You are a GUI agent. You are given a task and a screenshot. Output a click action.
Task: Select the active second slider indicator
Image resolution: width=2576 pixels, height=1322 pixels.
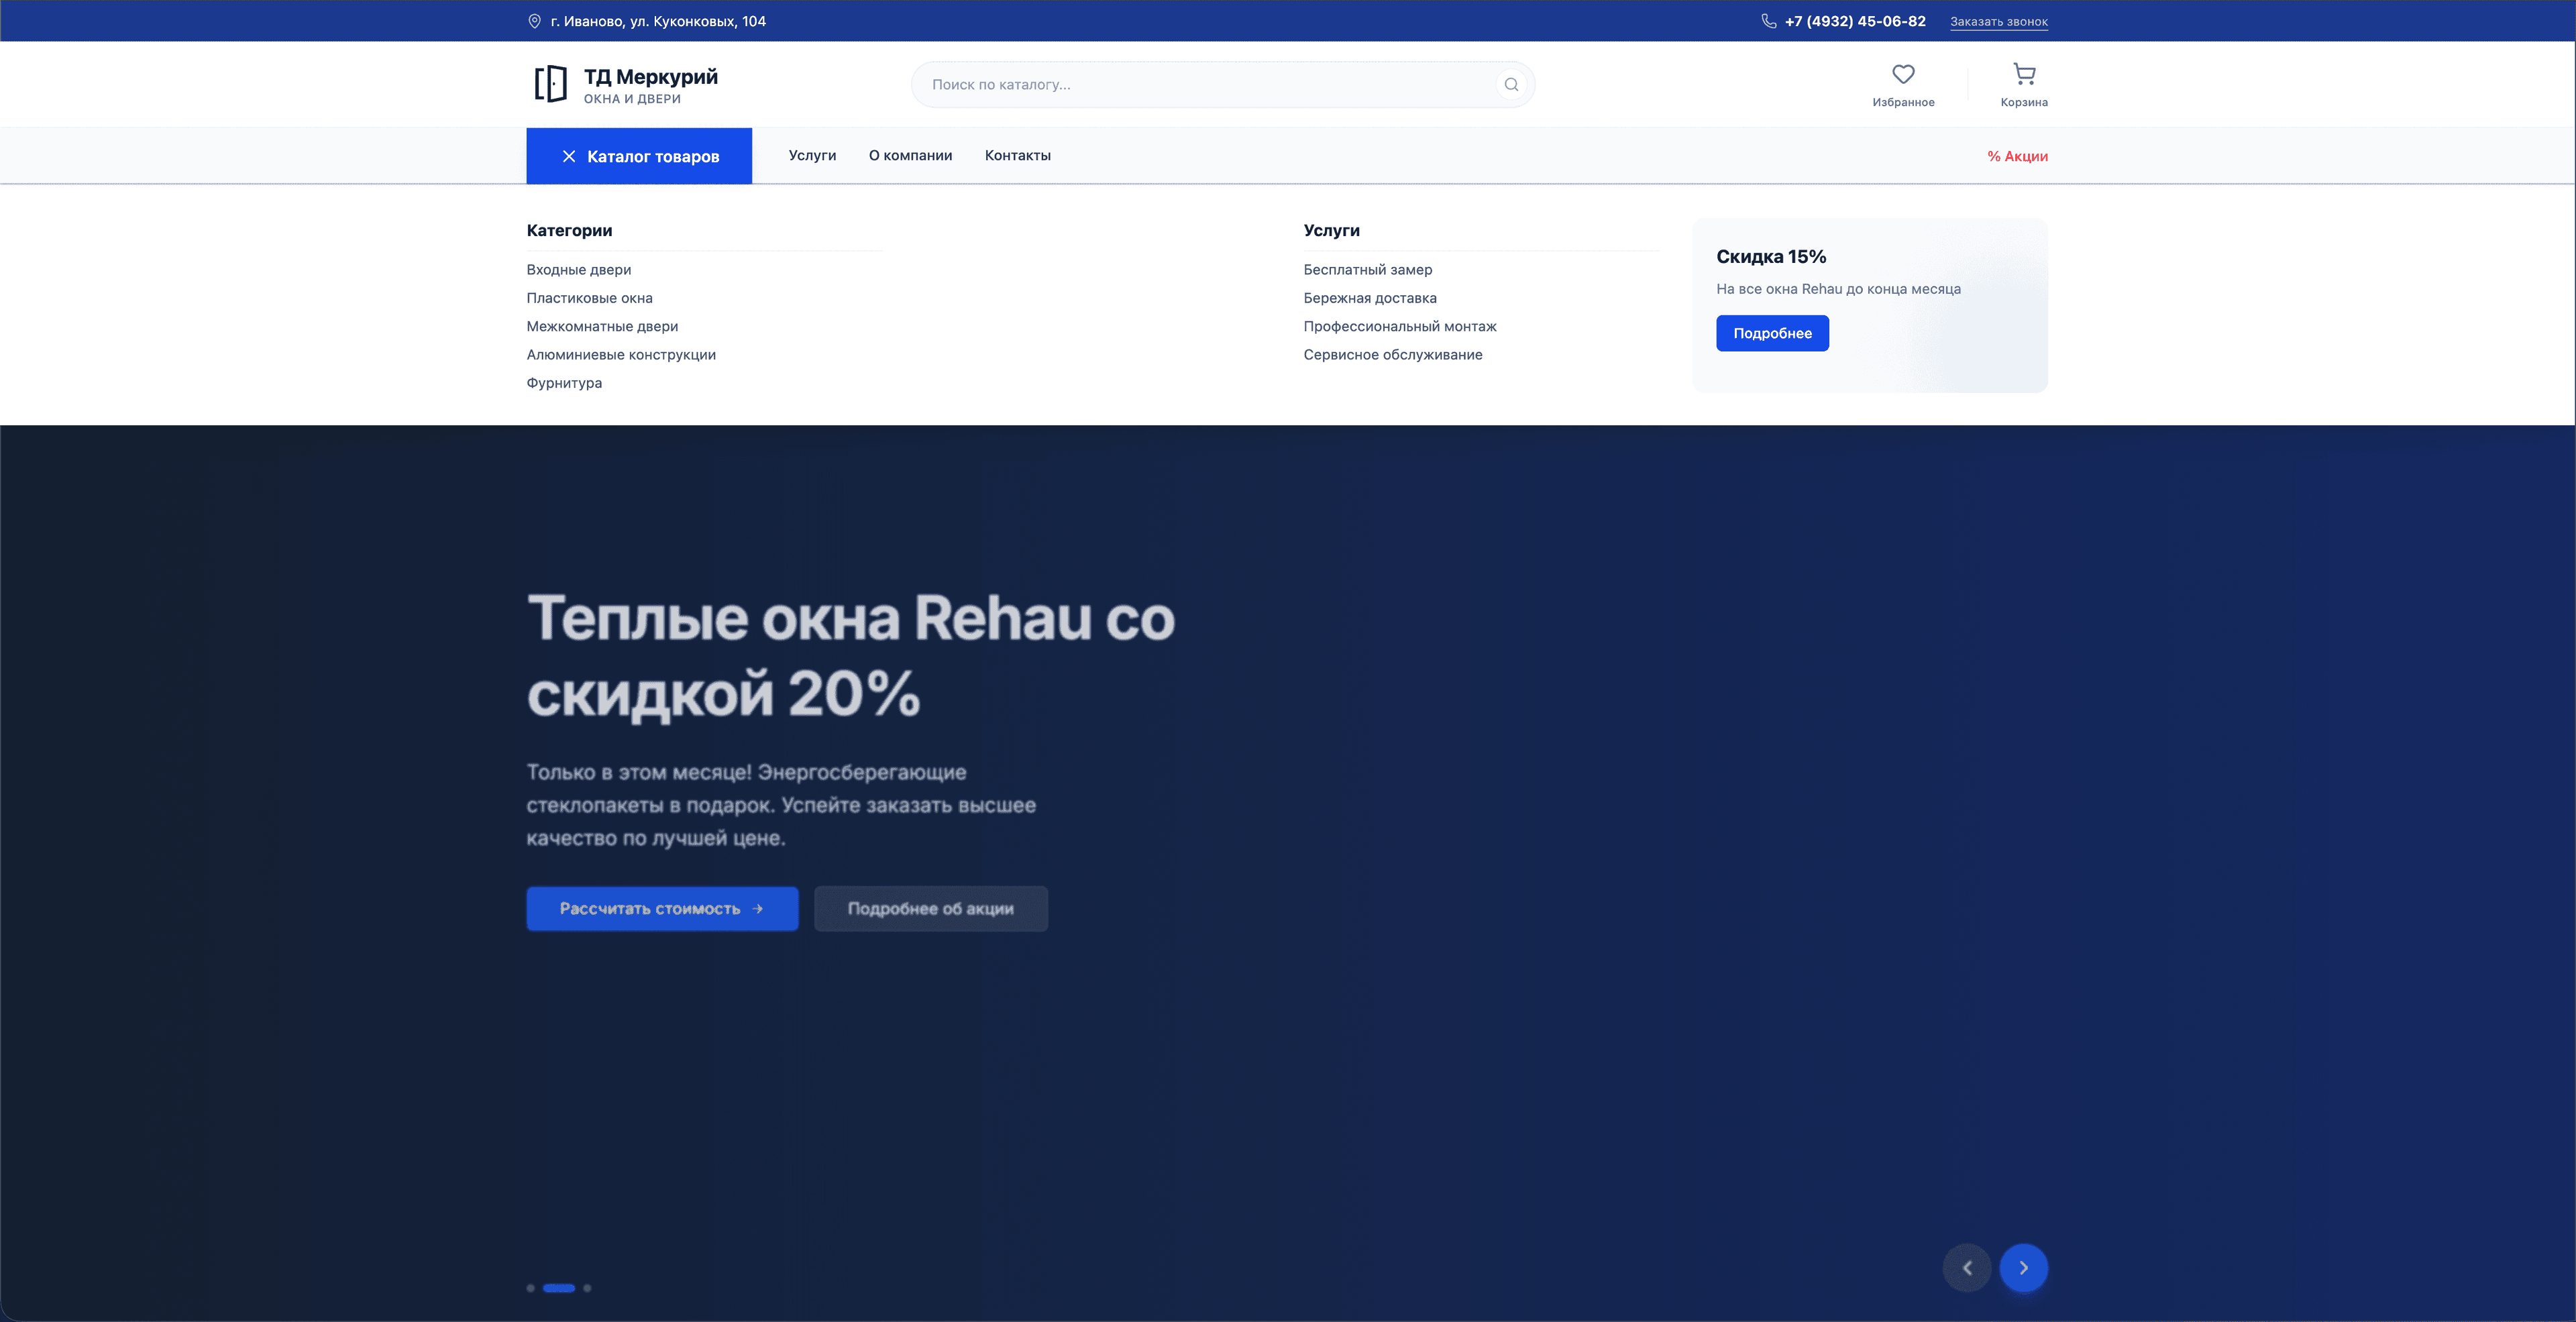559,1288
